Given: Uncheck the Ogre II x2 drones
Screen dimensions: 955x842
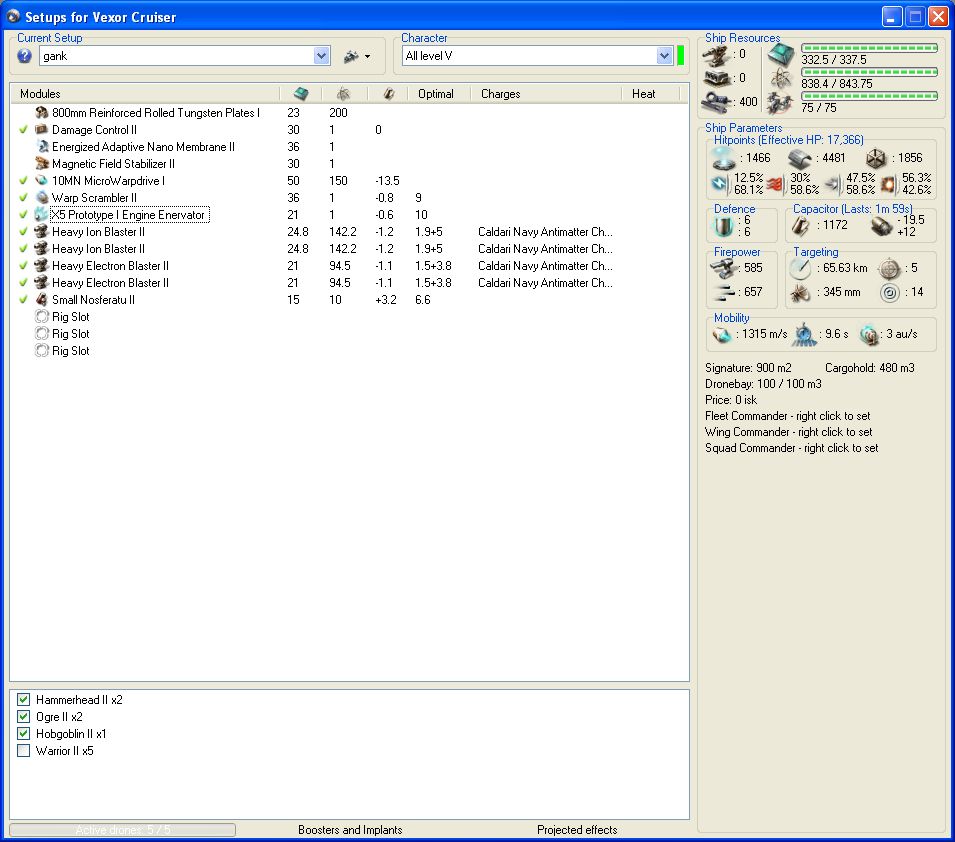Looking at the screenshot, I should click(x=24, y=717).
